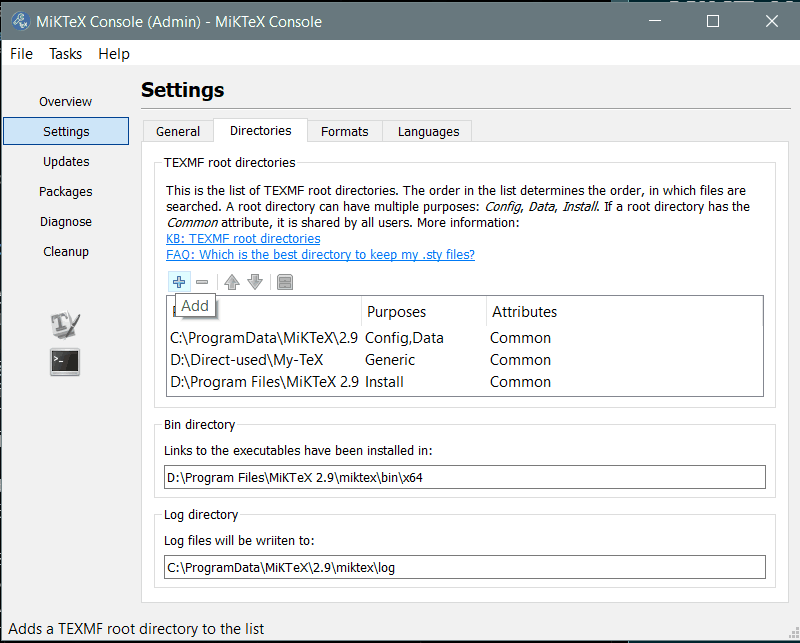Open the Help menu

[114, 54]
